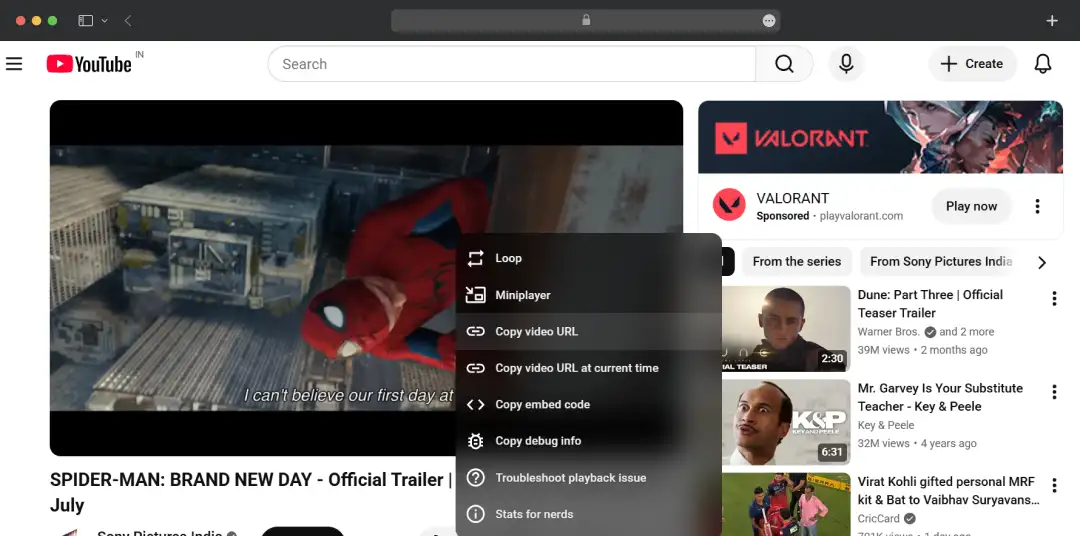Choose Copy video URL
The height and width of the screenshot is (536, 1080).
588,331
